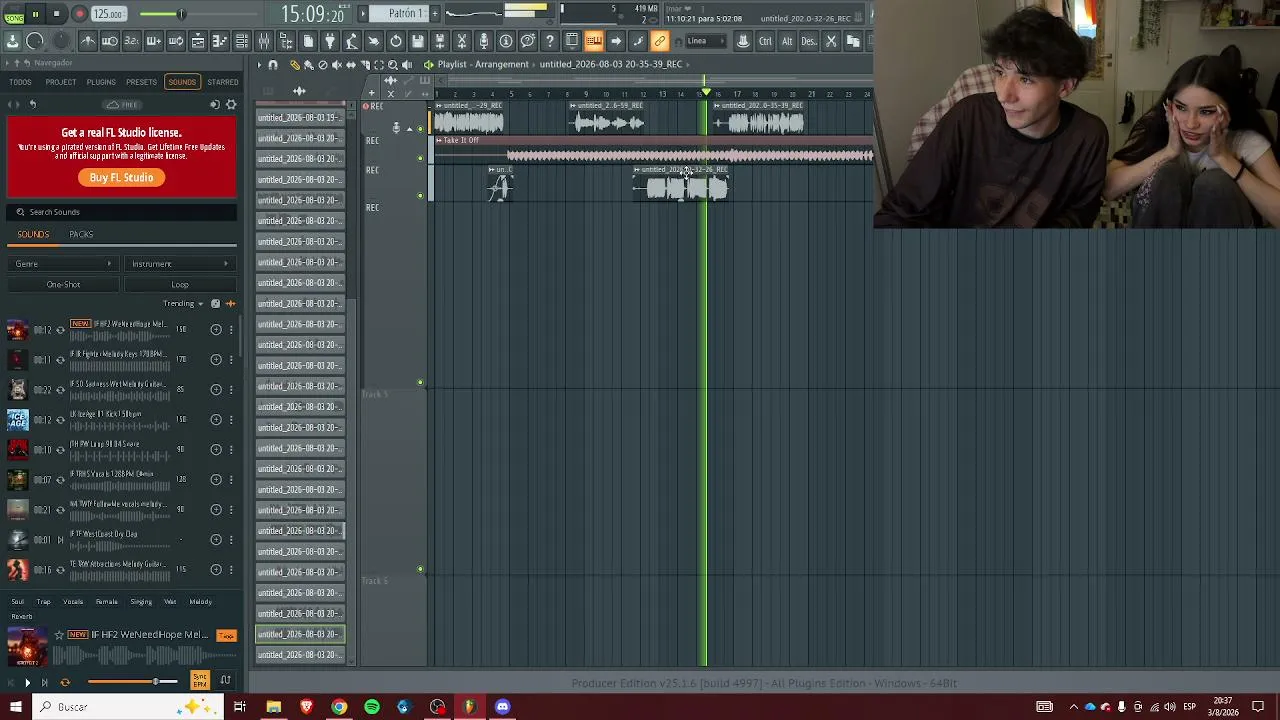
Task: Click the save project floppy icon
Action: 418,41
